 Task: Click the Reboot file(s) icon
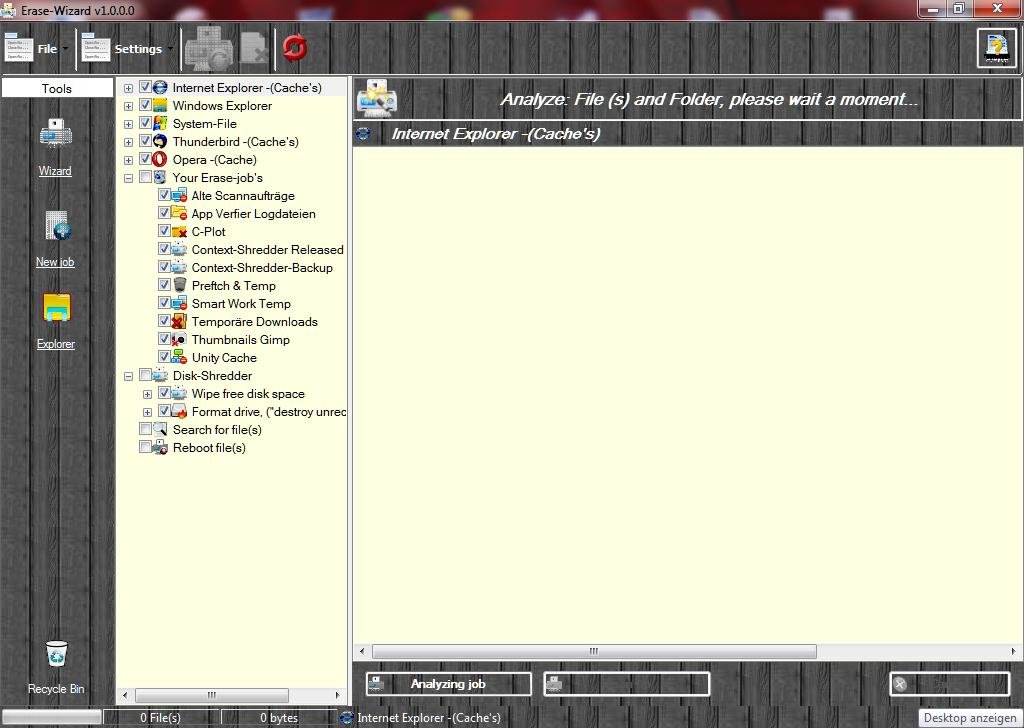[160, 447]
